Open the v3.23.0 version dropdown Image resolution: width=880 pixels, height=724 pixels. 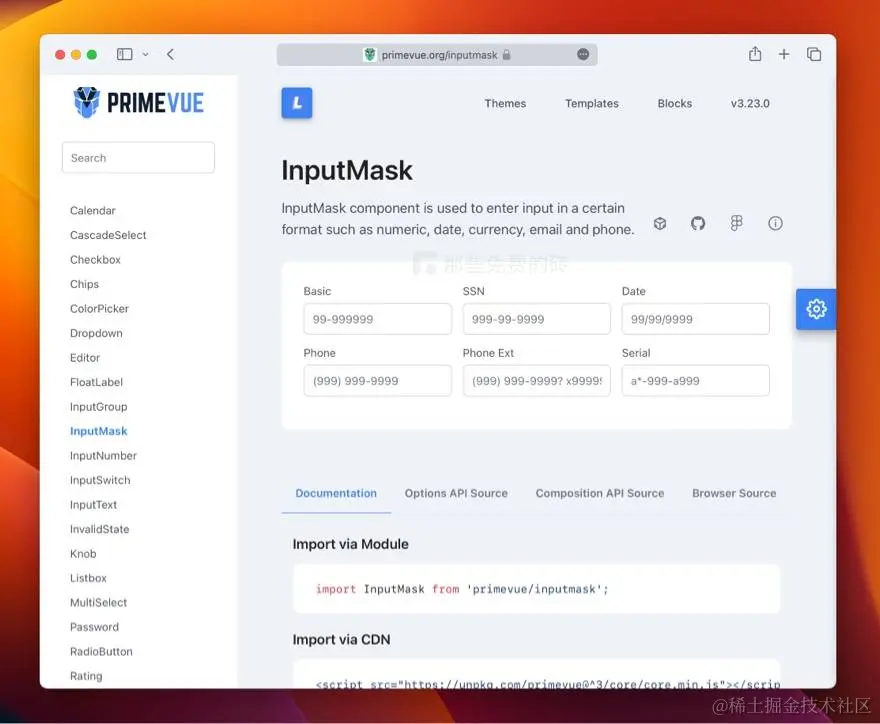750,103
